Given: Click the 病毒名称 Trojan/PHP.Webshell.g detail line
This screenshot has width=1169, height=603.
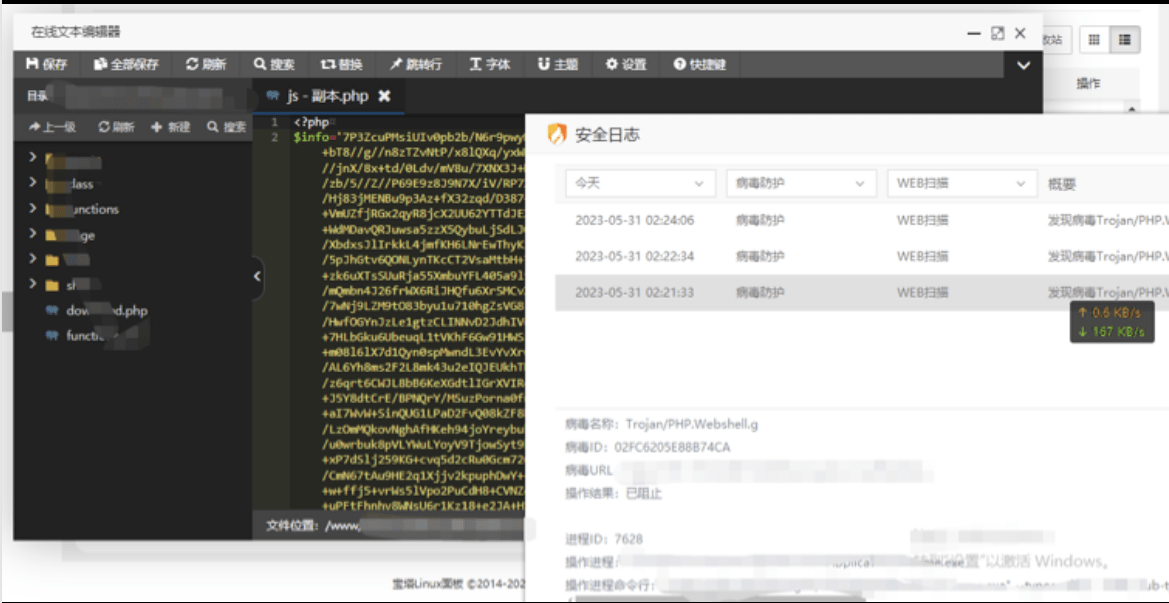Looking at the screenshot, I should (661, 424).
